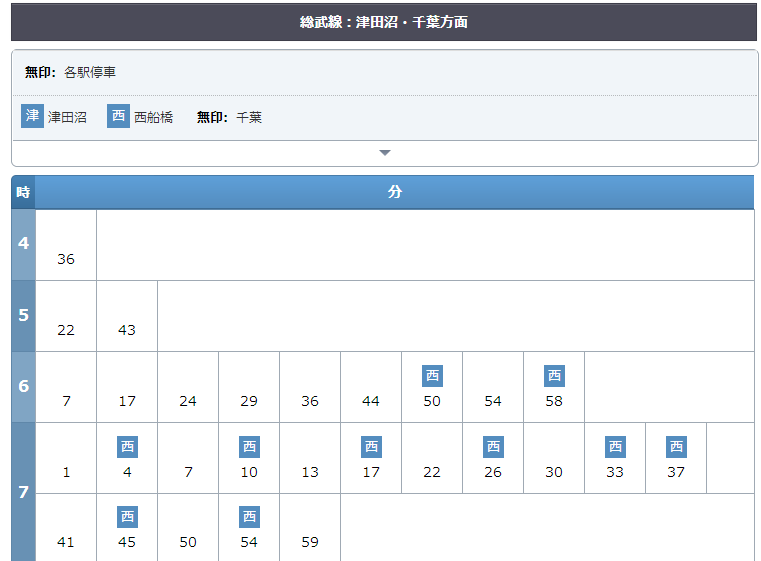
Task: Click the 西 icon above 7:33
Action: pyautogui.click(x=615, y=447)
